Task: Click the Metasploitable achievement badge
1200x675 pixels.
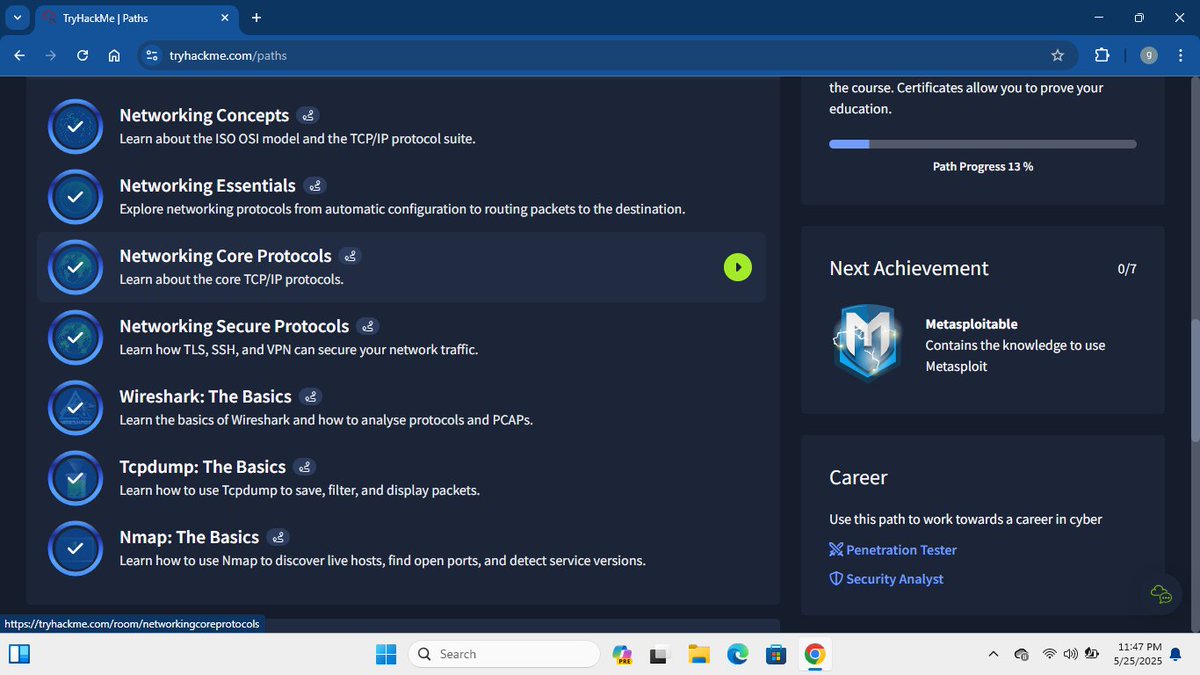Action: coord(868,342)
